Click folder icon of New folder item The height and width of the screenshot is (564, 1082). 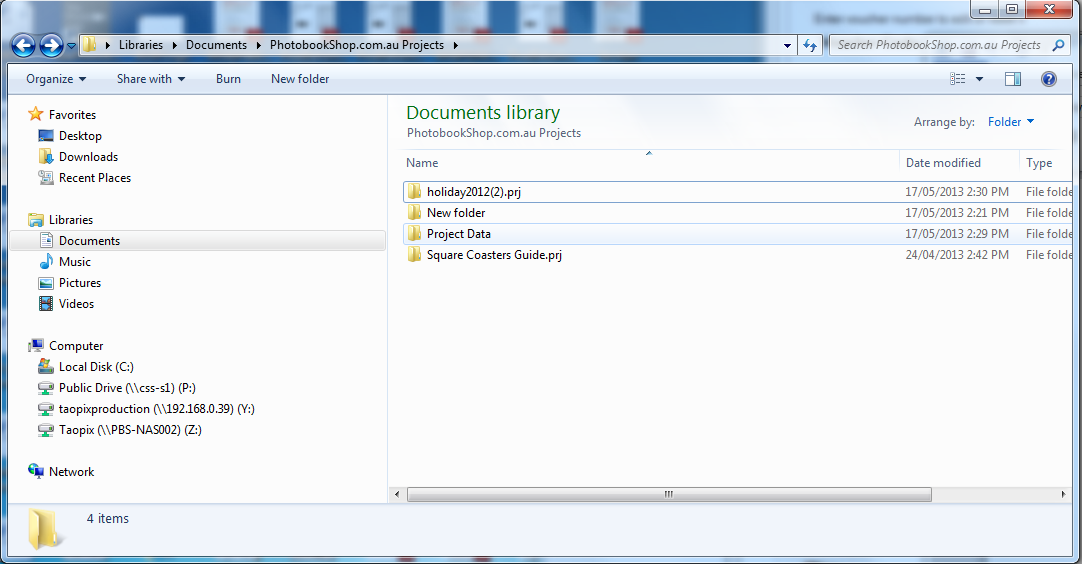[414, 213]
